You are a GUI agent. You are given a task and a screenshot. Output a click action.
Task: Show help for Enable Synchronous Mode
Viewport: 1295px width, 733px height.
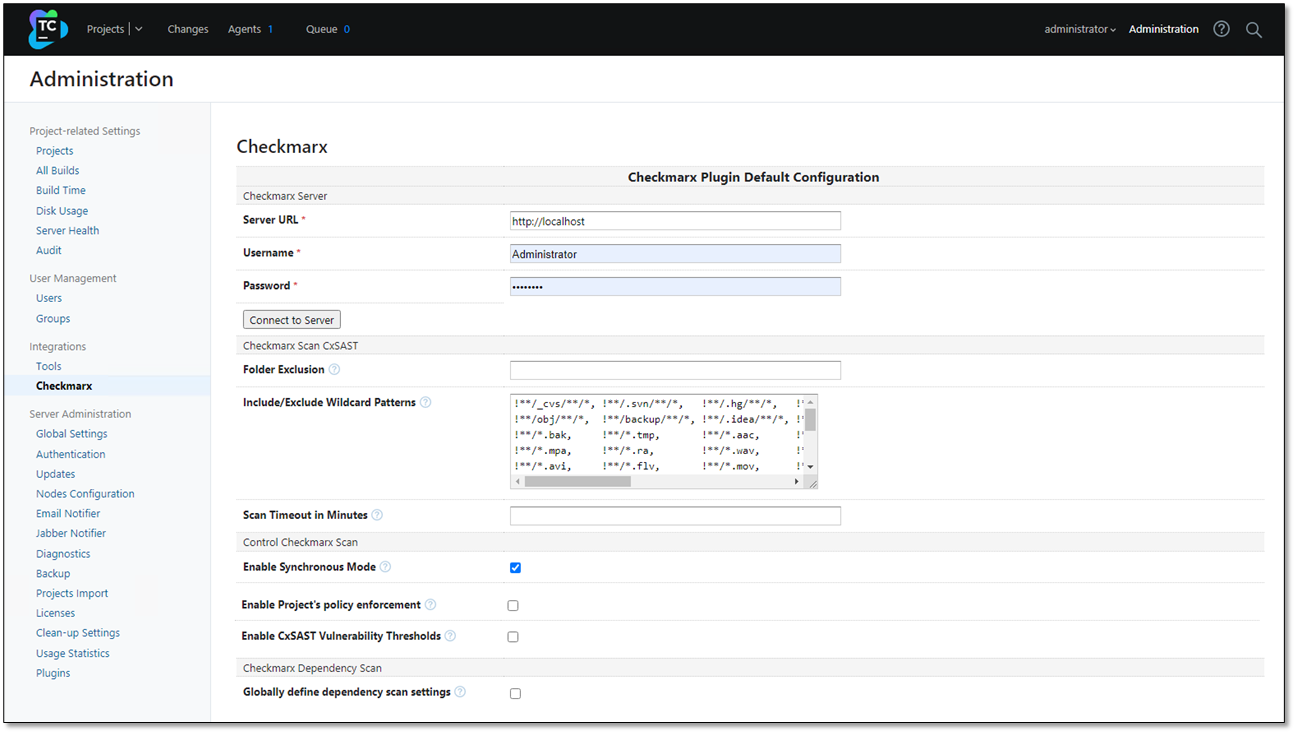385,567
